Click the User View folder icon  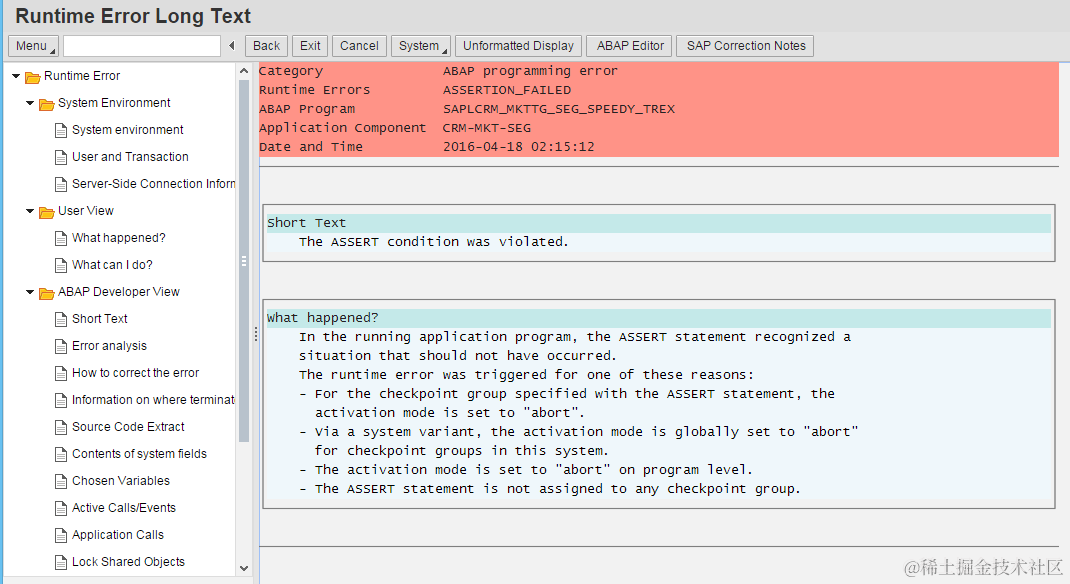(x=46, y=212)
